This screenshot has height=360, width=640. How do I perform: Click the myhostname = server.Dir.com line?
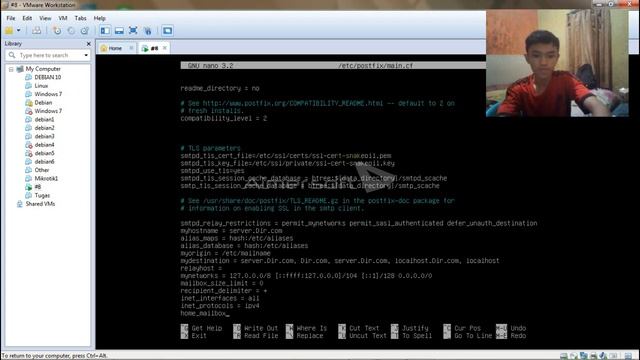[x=231, y=231]
